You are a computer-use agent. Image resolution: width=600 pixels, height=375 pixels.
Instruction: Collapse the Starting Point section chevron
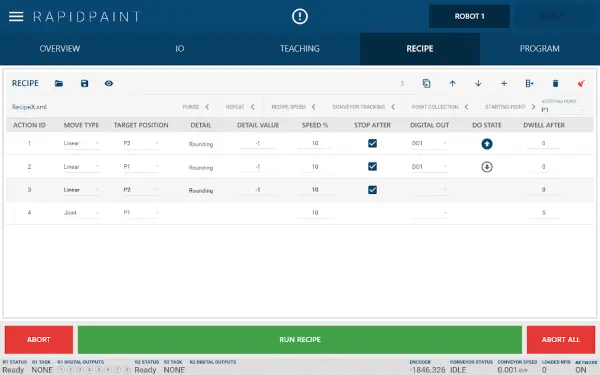point(533,107)
